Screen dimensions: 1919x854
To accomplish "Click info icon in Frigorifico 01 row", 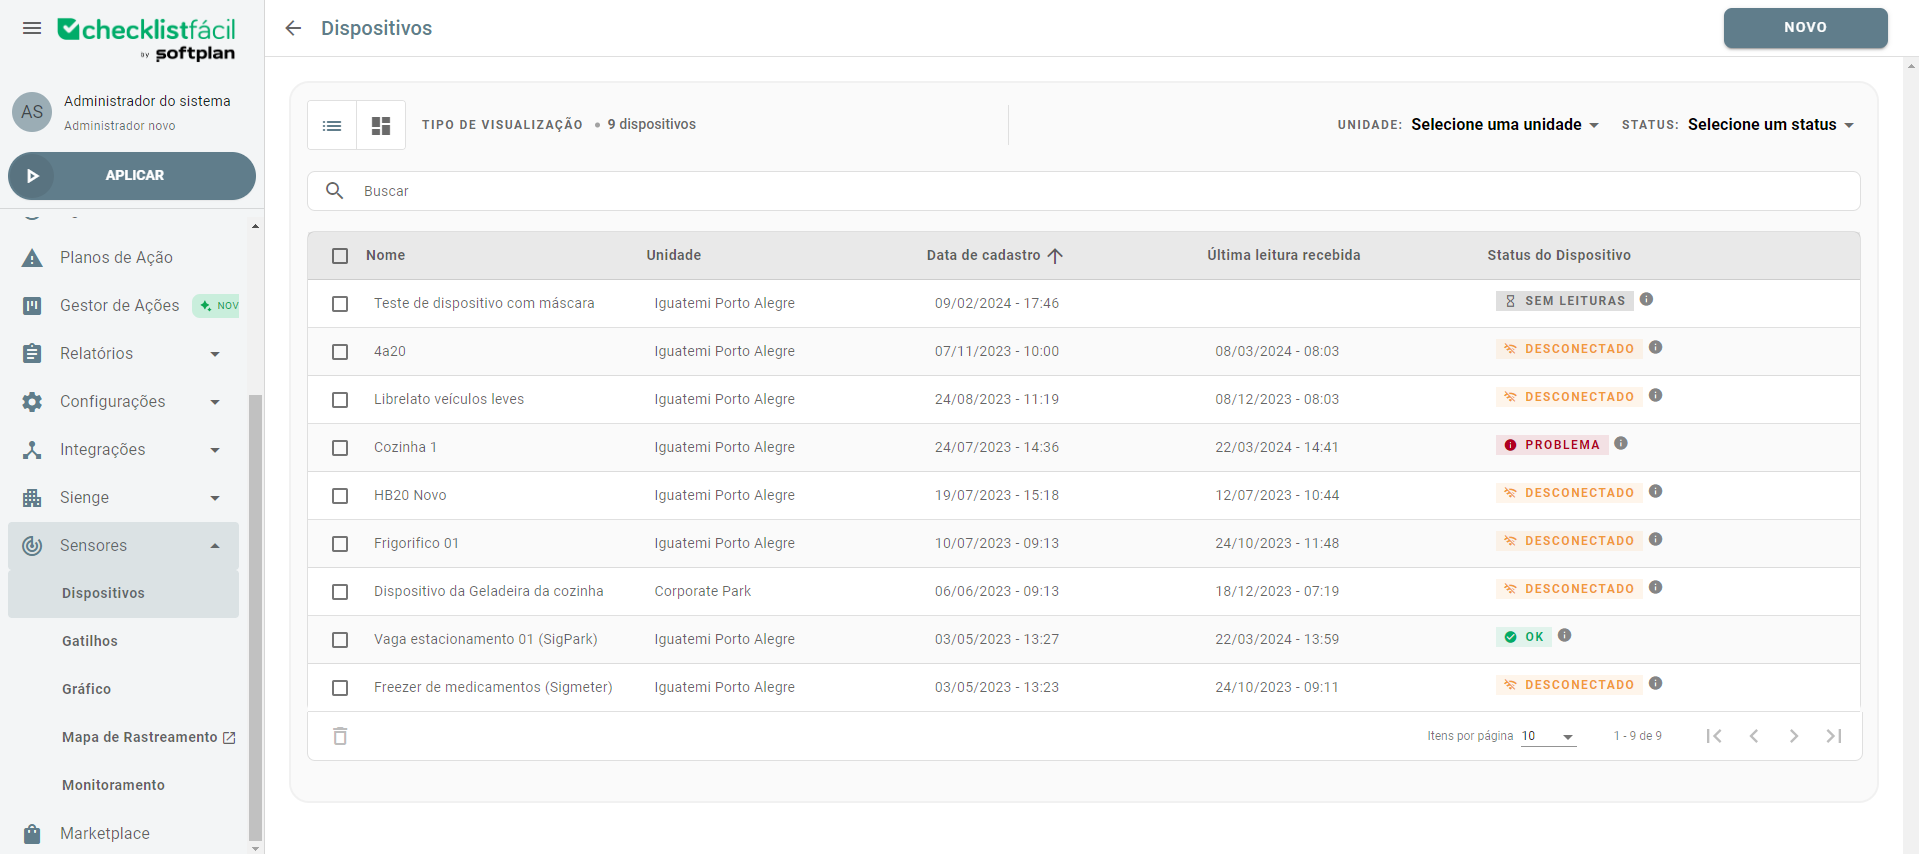I will [x=1655, y=539].
